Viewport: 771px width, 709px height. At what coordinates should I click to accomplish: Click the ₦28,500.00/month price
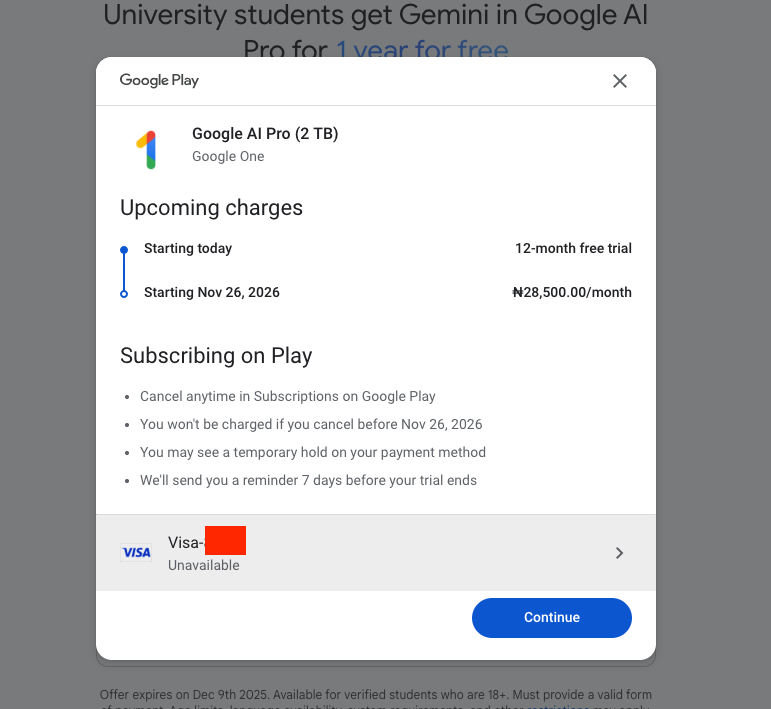click(x=571, y=292)
